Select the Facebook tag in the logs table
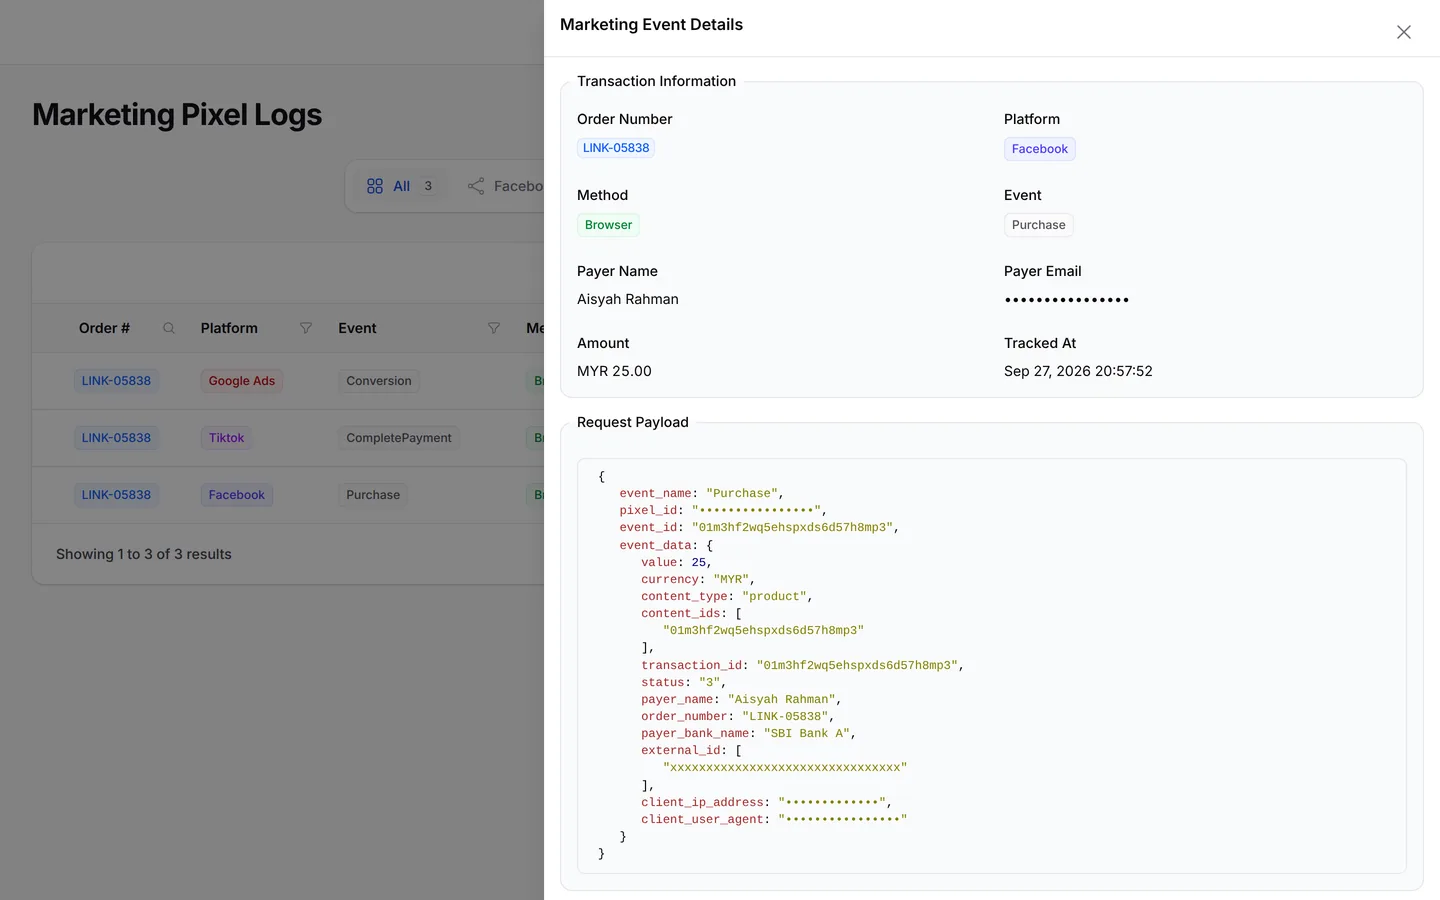Screen dimensions: 1440x900 point(237,495)
